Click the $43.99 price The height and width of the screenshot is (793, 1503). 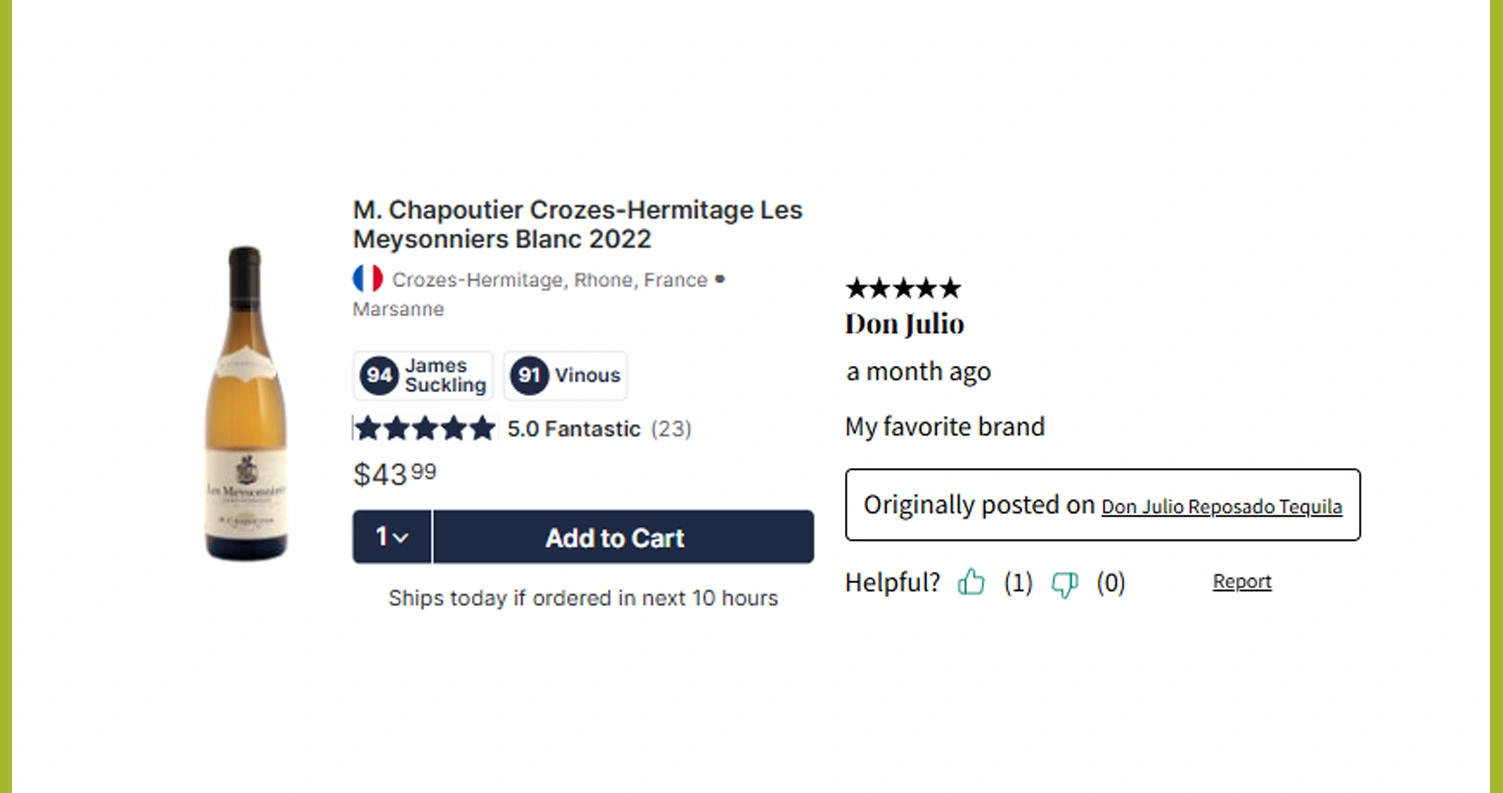(x=395, y=474)
